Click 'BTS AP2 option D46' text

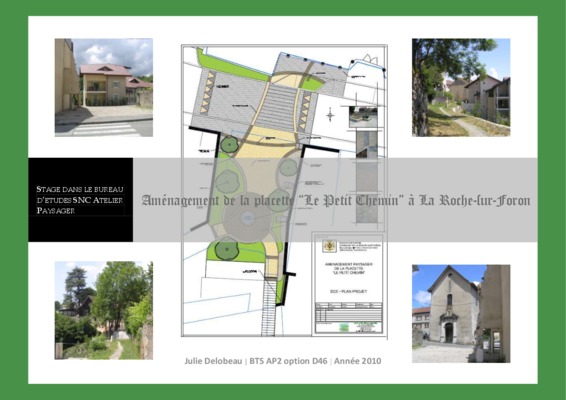pos(288,361)
